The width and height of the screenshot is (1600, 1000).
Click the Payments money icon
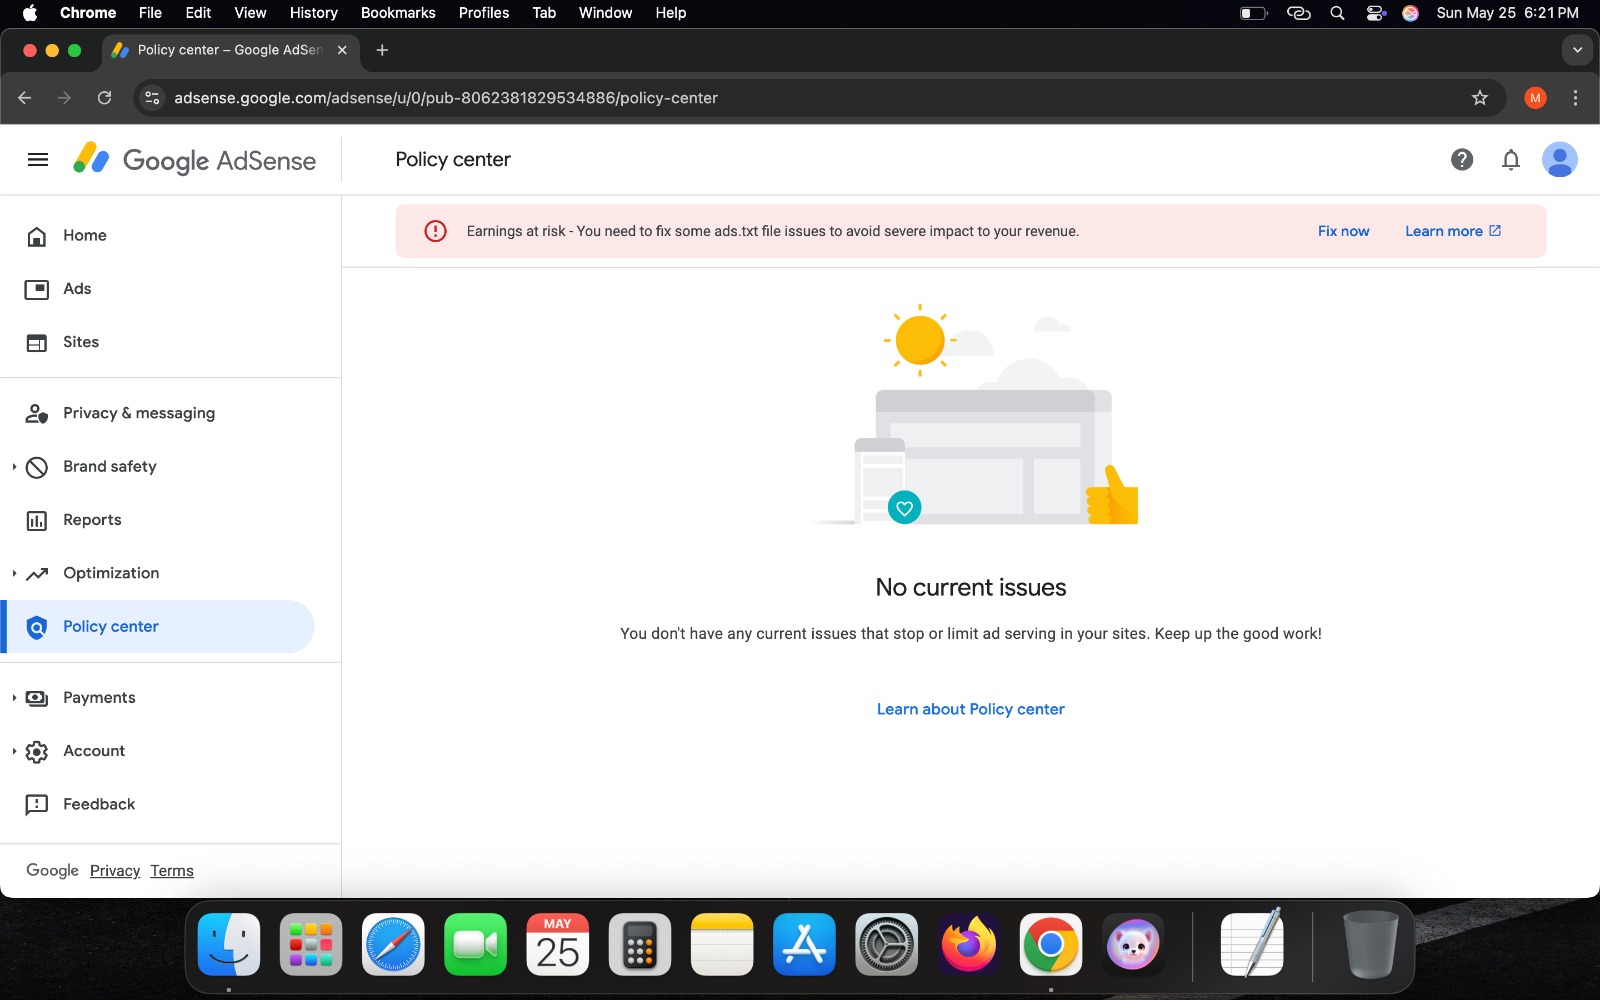click(37, 698)
